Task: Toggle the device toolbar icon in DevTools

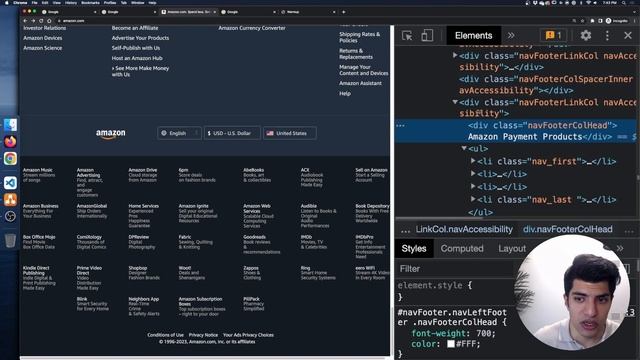Action: 427,36
